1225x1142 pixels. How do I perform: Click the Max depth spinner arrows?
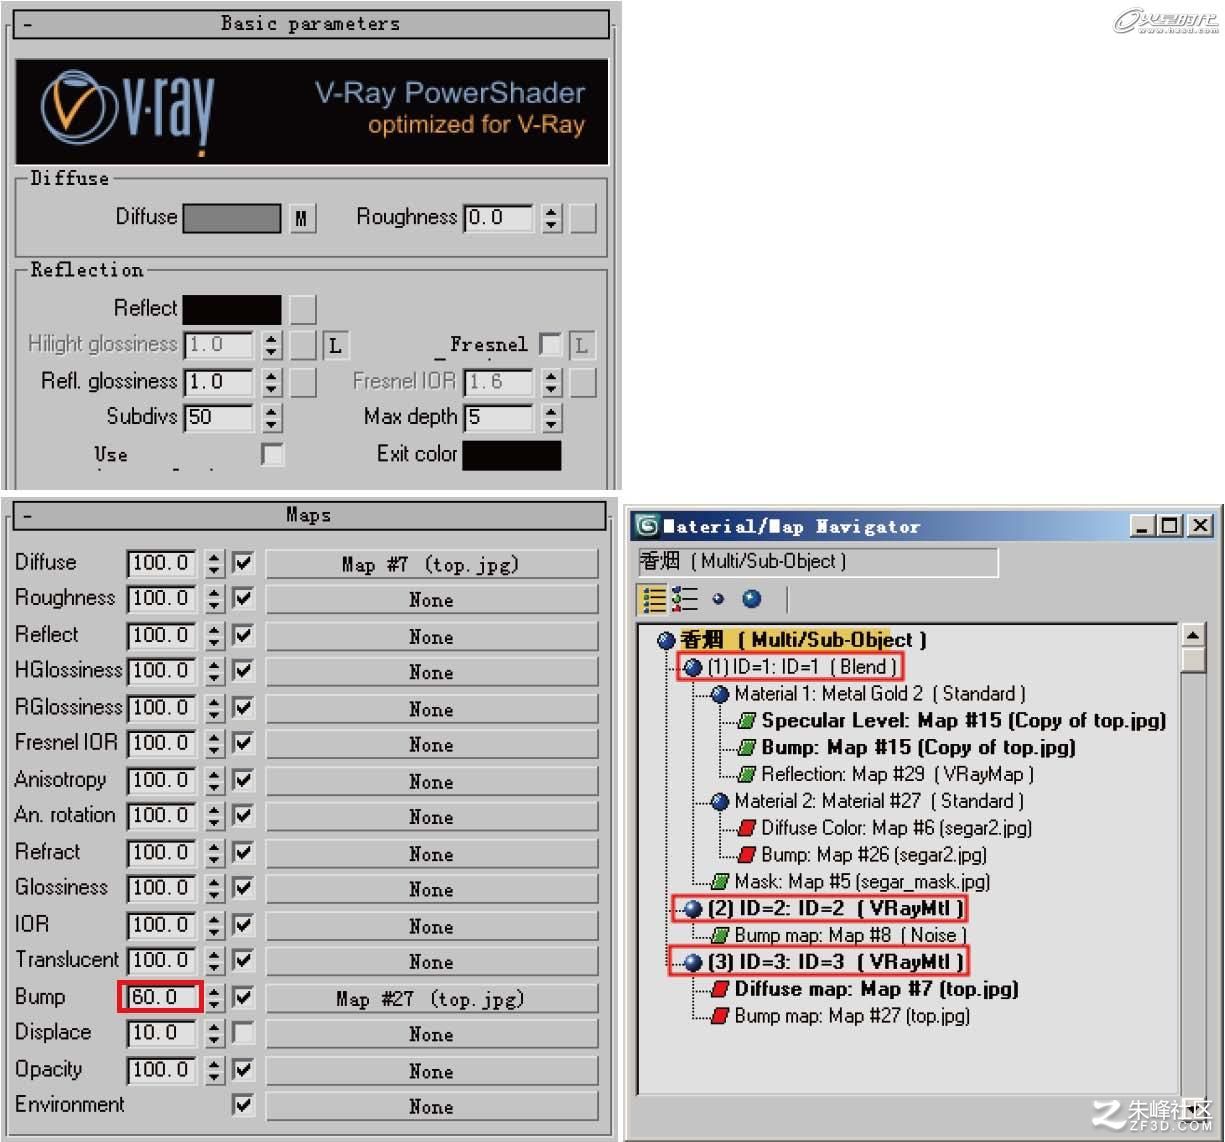point(552,418)
